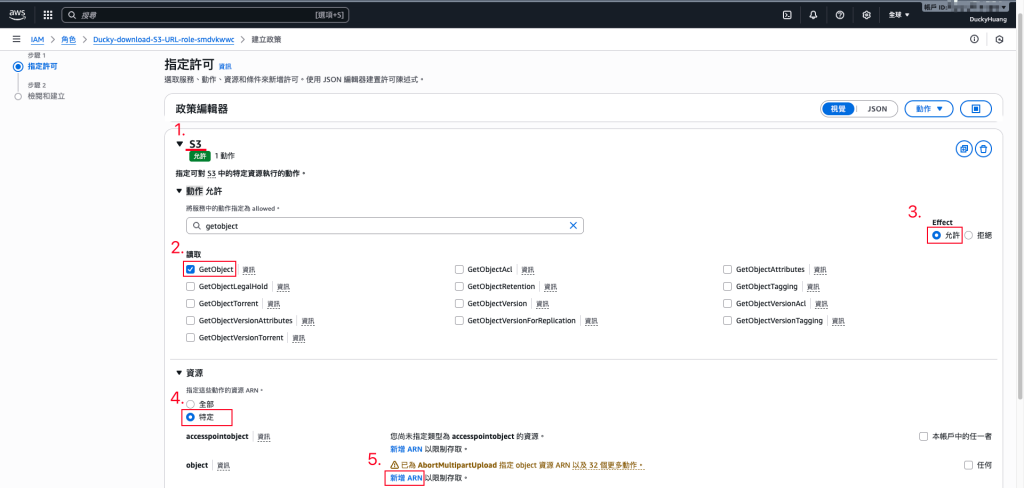Click the search magnifier in action filter

[197, 225]
